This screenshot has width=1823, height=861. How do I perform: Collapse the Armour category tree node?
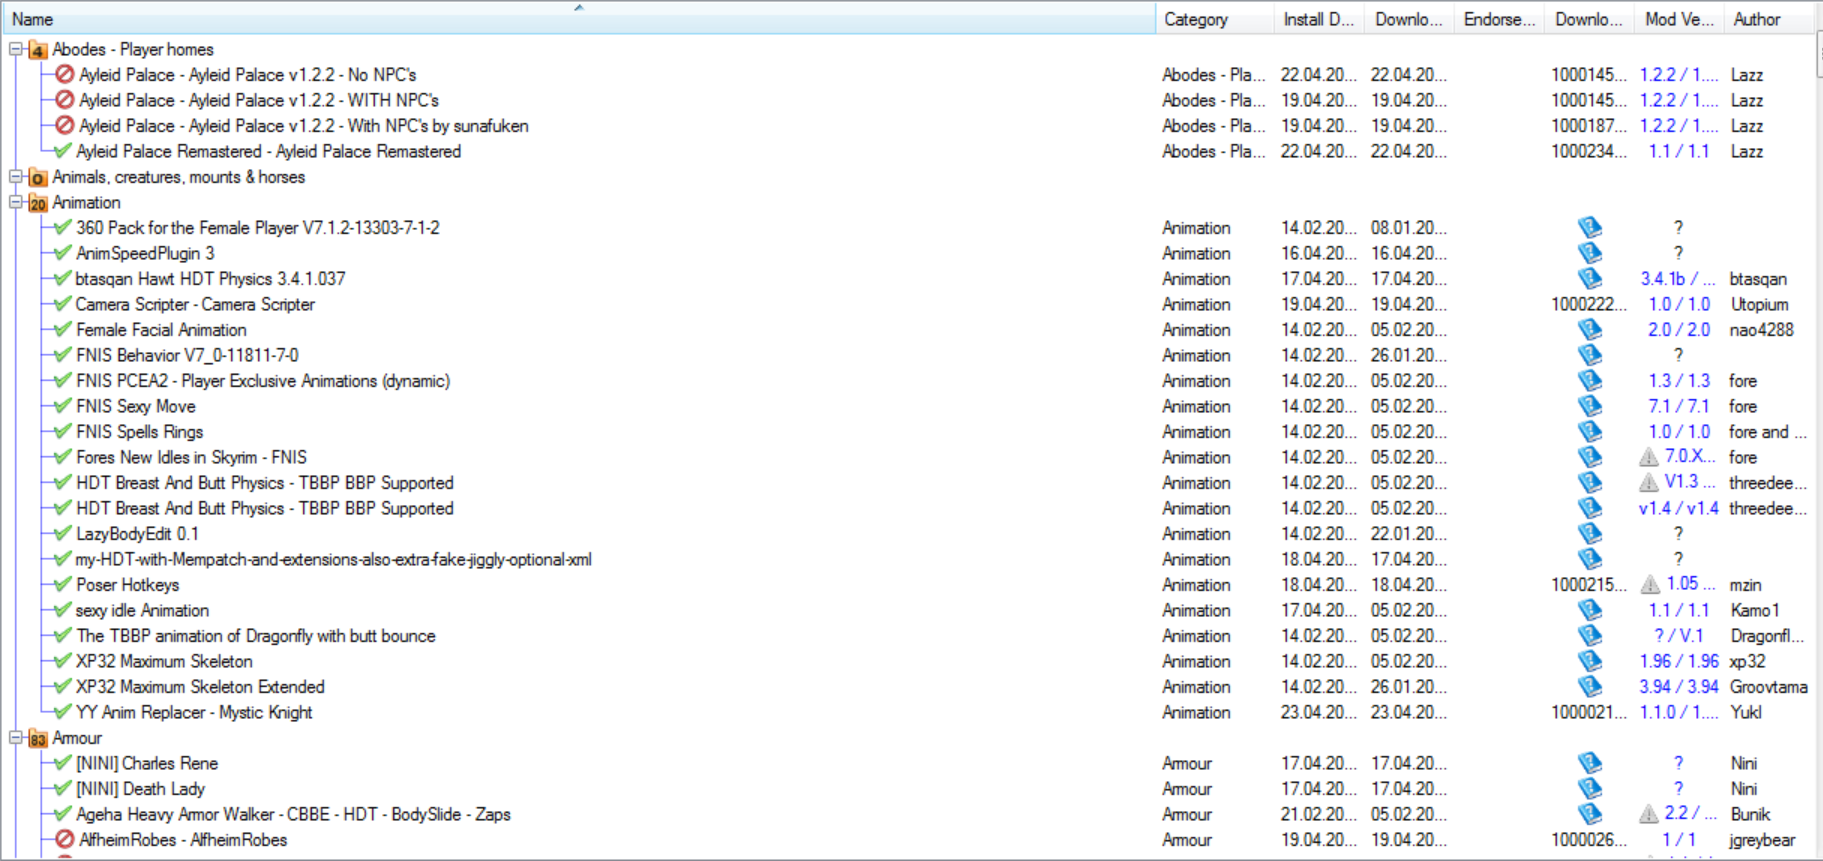pos(16,738)
